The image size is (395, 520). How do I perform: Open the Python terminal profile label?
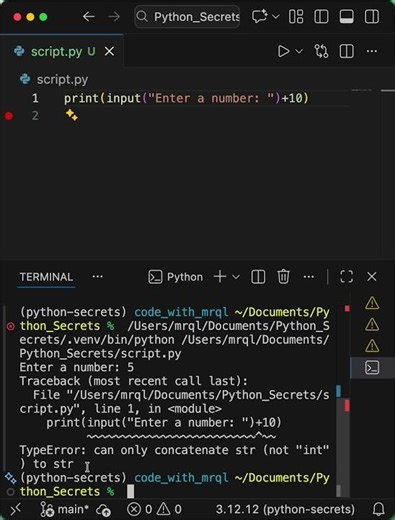coord(176,277)
